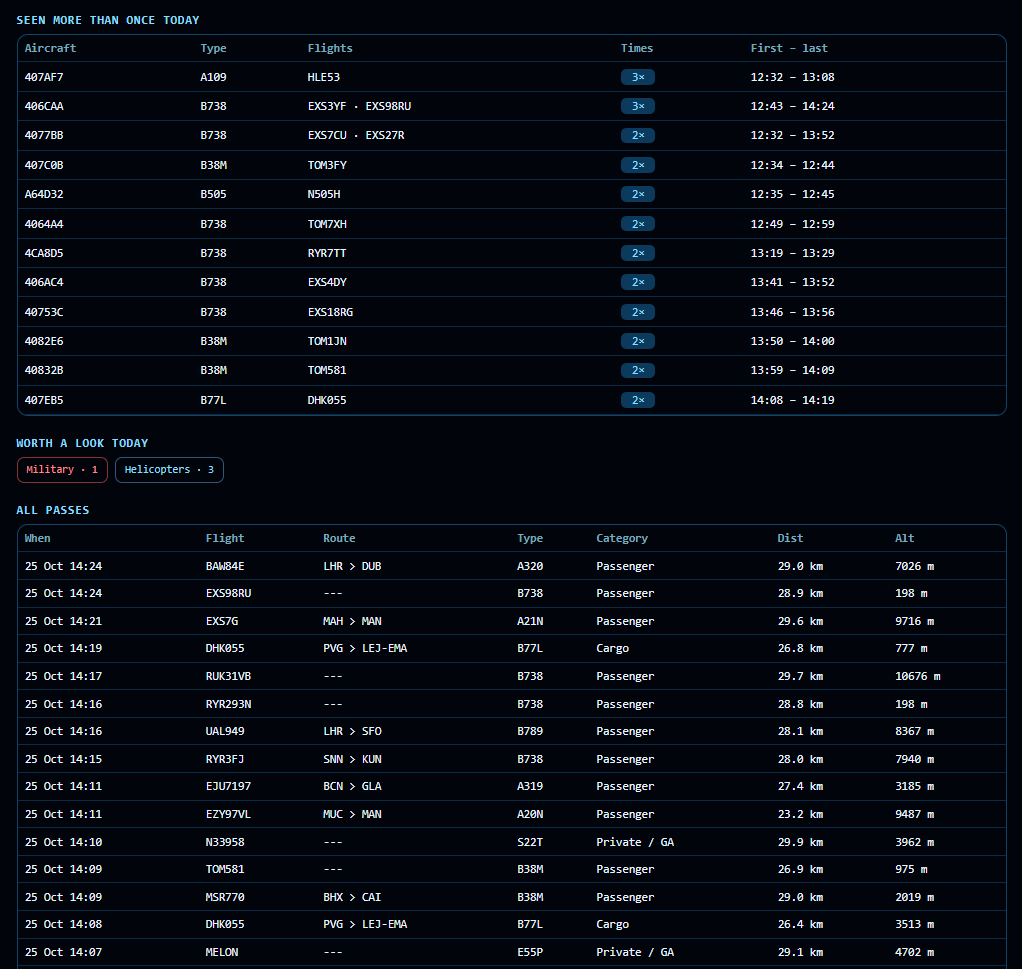Click the First – last column header
1022x969 pixels.
[789, 48]
